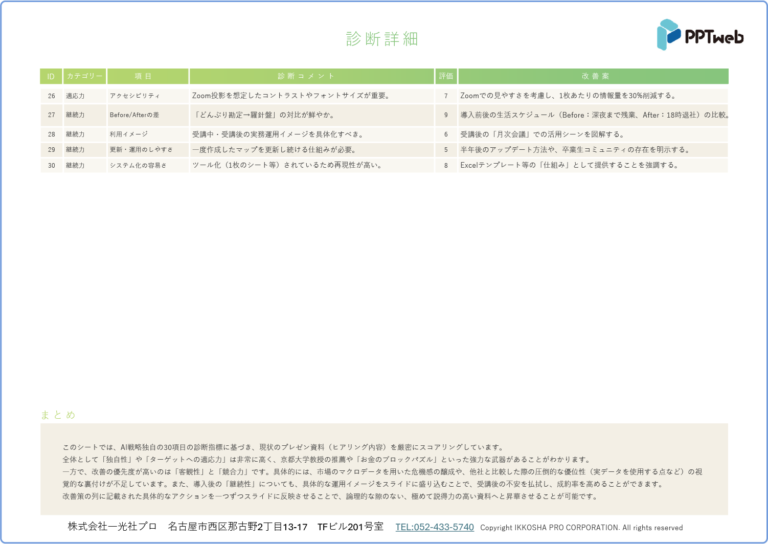768x544 pixels.
Task: Select summary line starting このシートでは、AI戦略独自
Action: click(x=283, y=447)
